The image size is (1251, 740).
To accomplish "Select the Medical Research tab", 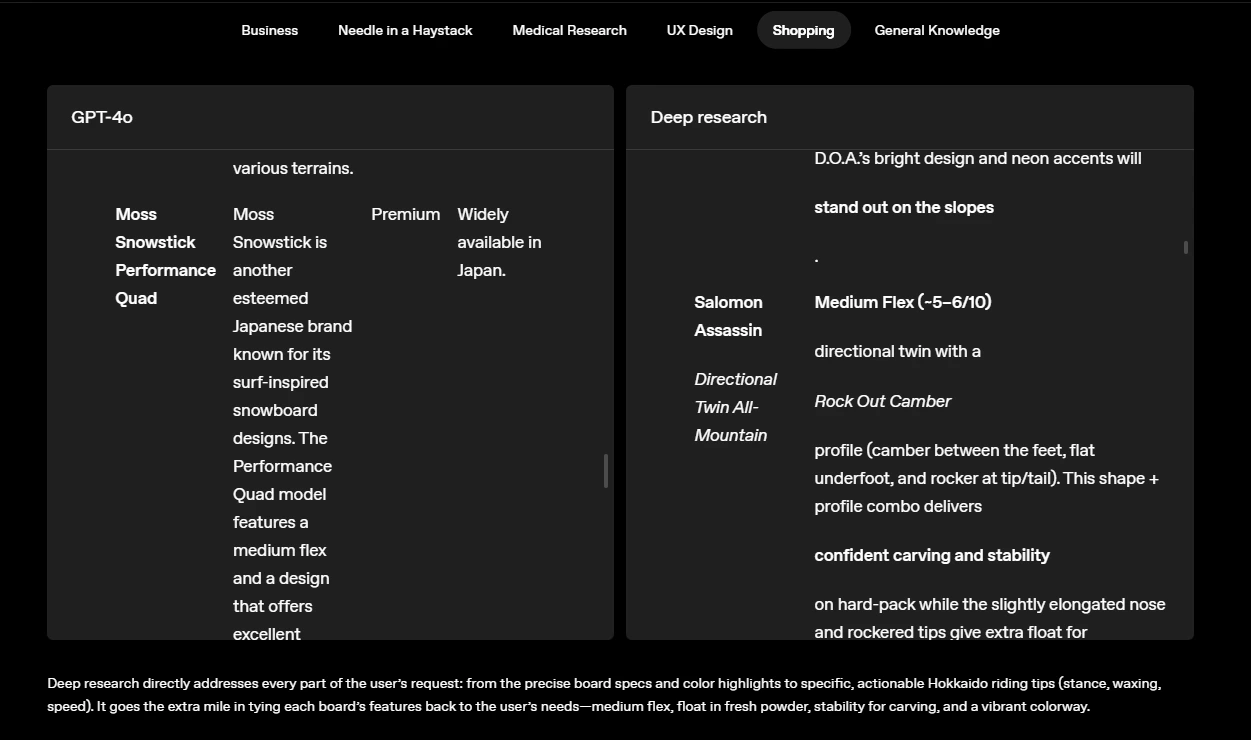I will click(569, 30).
